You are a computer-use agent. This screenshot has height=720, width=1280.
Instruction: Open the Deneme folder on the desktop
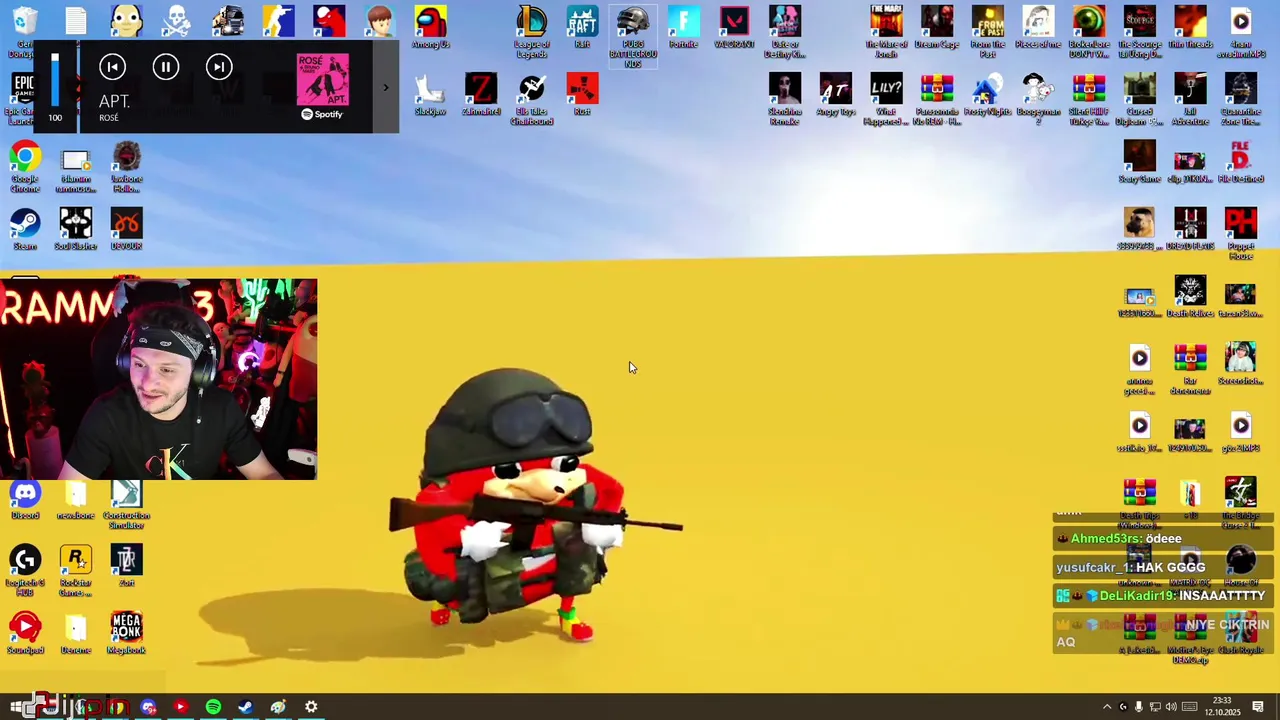(x=76, y=634)
